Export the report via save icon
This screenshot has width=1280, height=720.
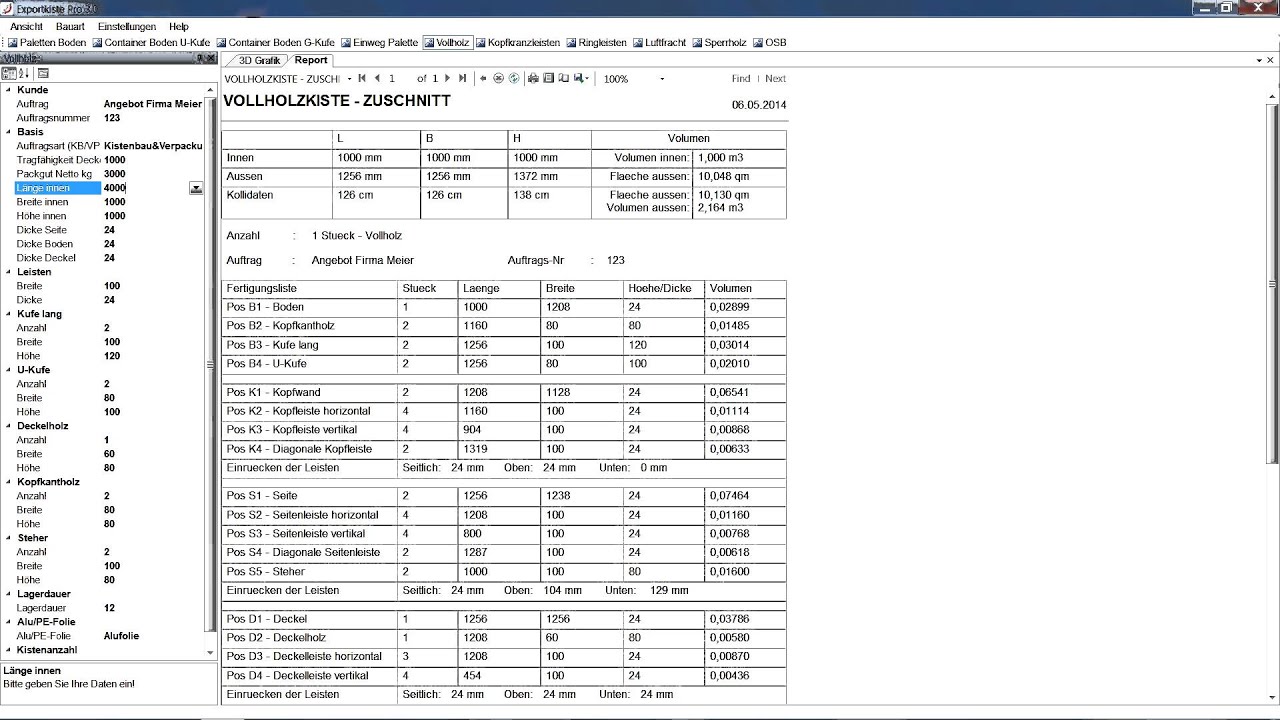click(x=580, y=78)
